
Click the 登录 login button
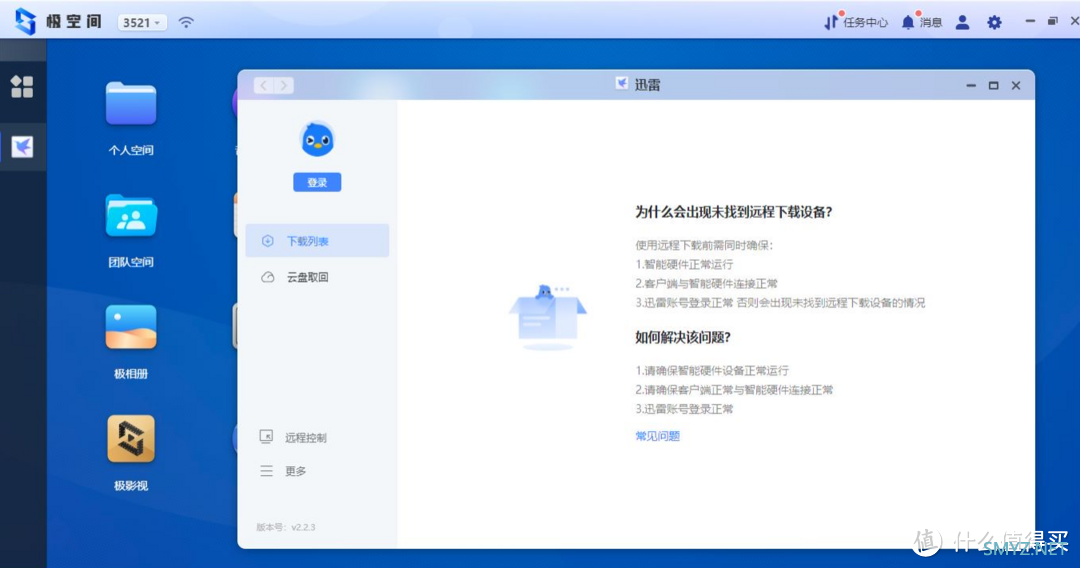[318, 182]
